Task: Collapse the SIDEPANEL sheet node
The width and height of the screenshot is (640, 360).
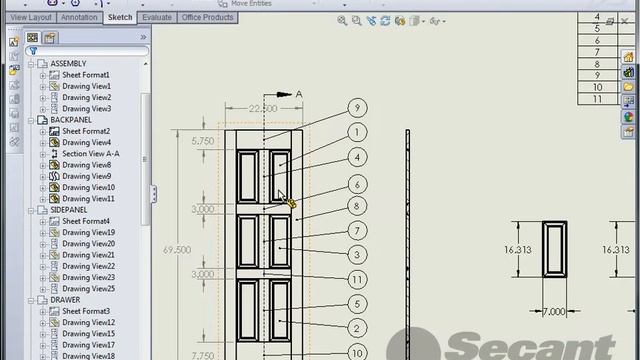Action: click(31, 210)
